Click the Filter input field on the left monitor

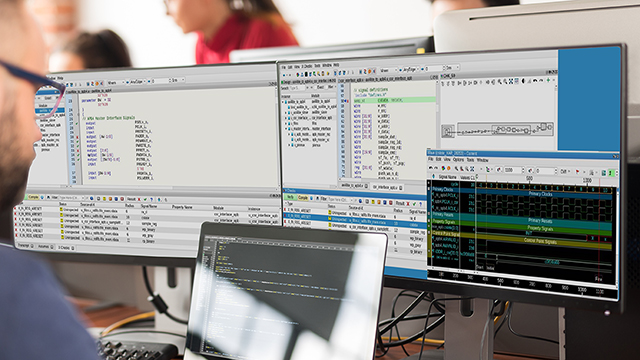[x=71, y=198]
